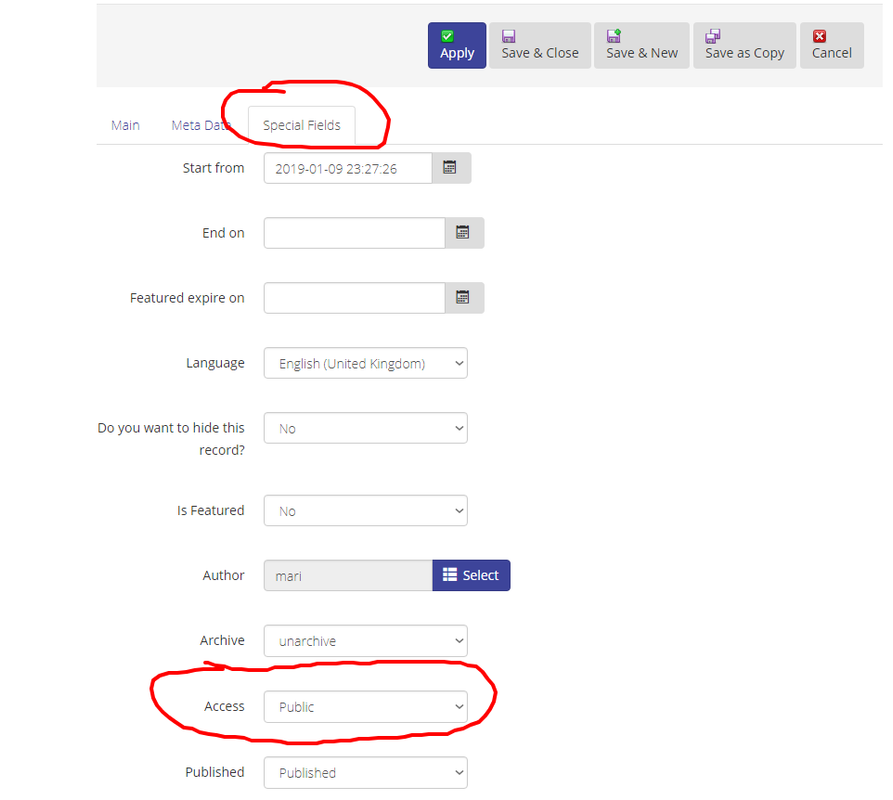
Task: Click Save & New button
Action: pos(641,46)
